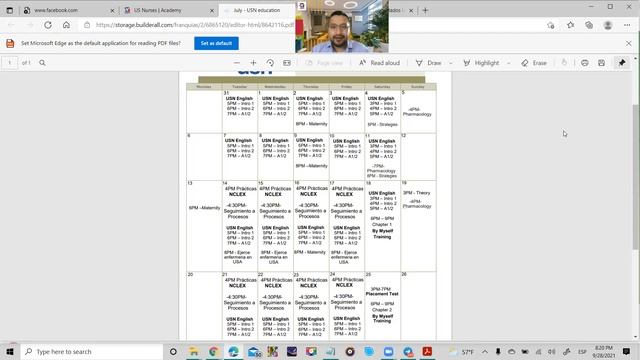Toggle fit to page width

pos(287,63)
